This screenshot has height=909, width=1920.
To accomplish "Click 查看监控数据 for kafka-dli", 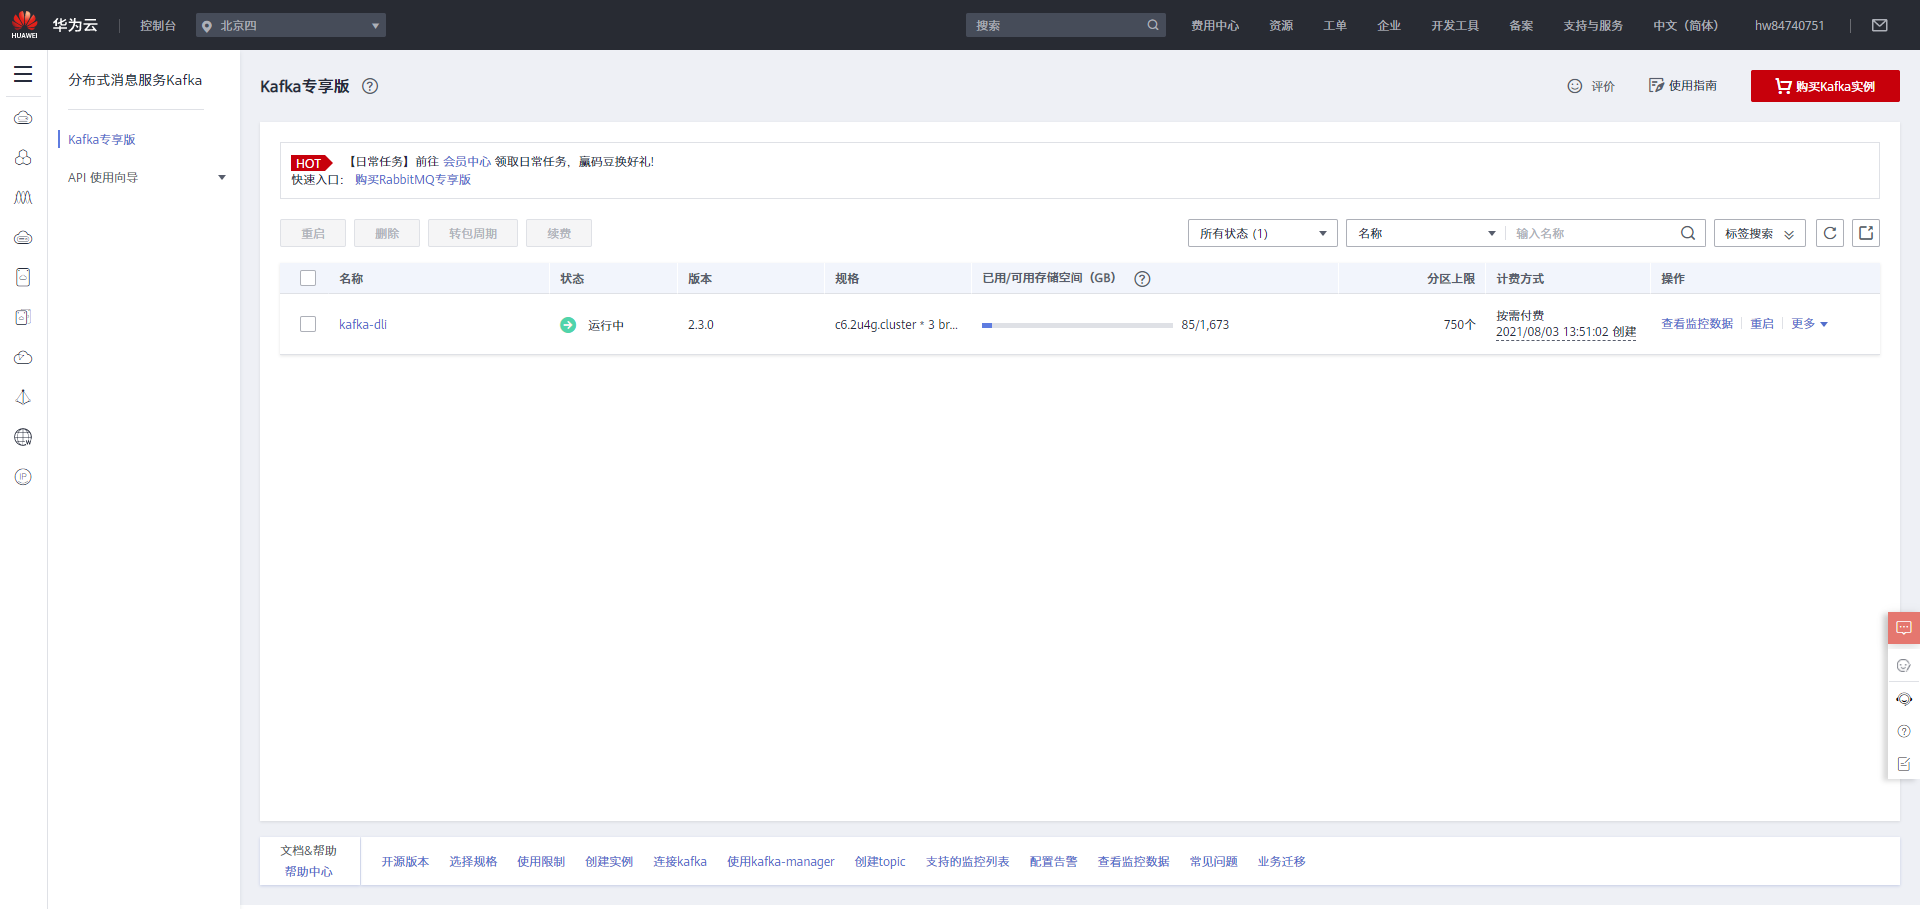I will click(1697, 324).
